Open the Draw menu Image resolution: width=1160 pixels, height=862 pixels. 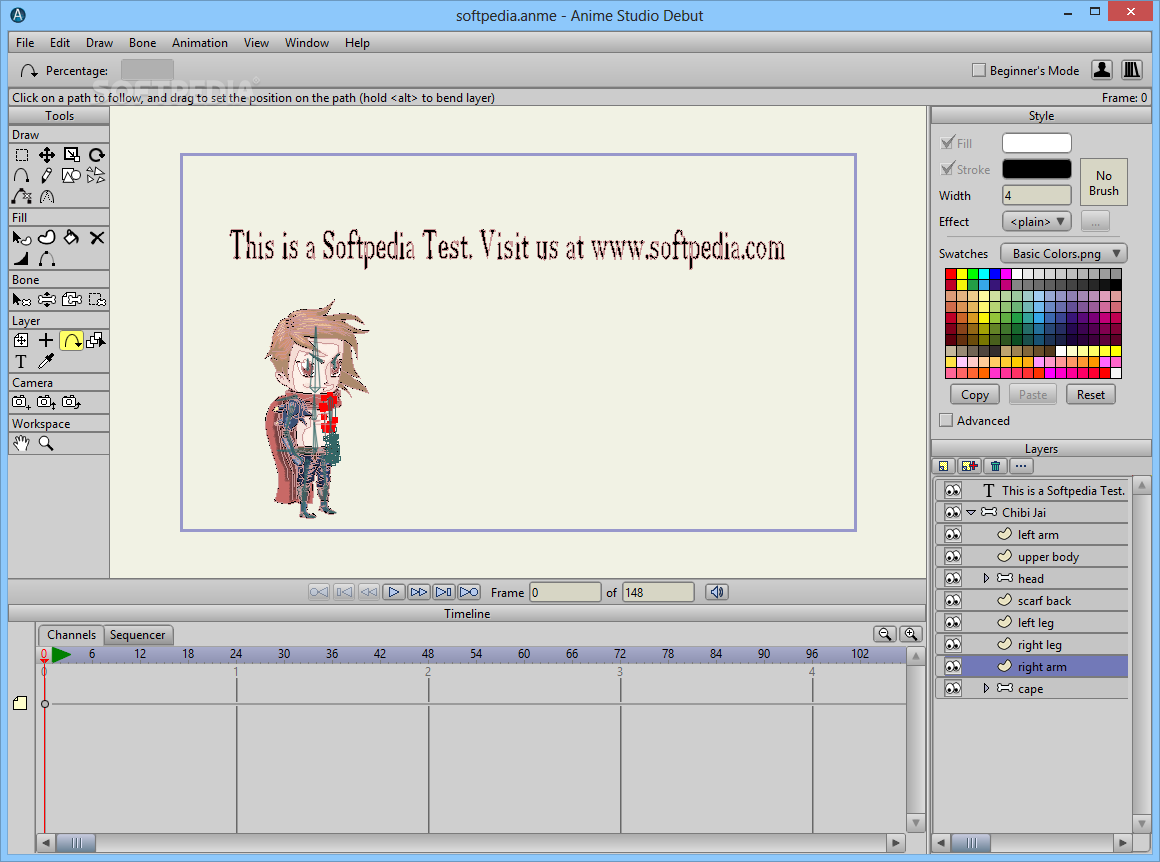tap(99, 43)
